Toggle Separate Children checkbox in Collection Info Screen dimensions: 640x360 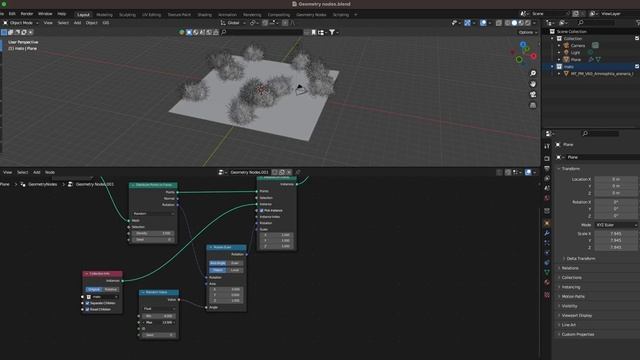87,303
